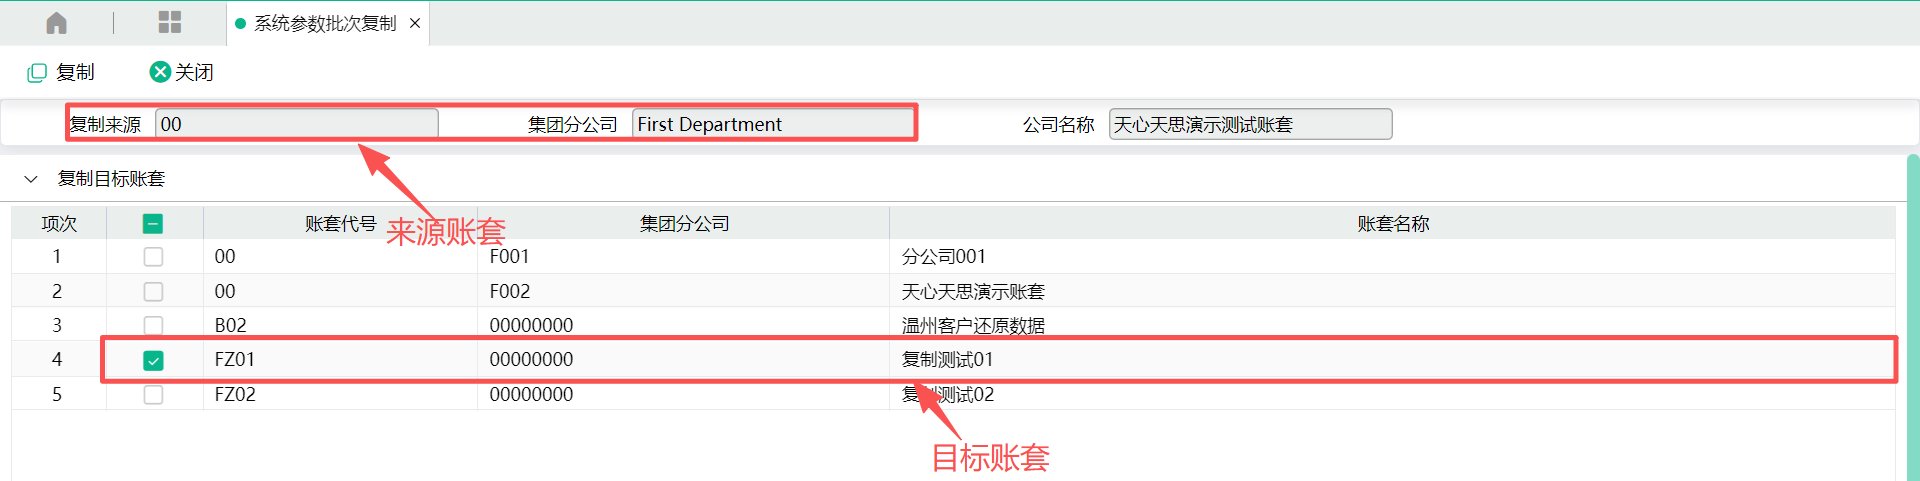Select the 天心天思演示账套 row
Screen dimensions: 1920x481
[953, 291]
